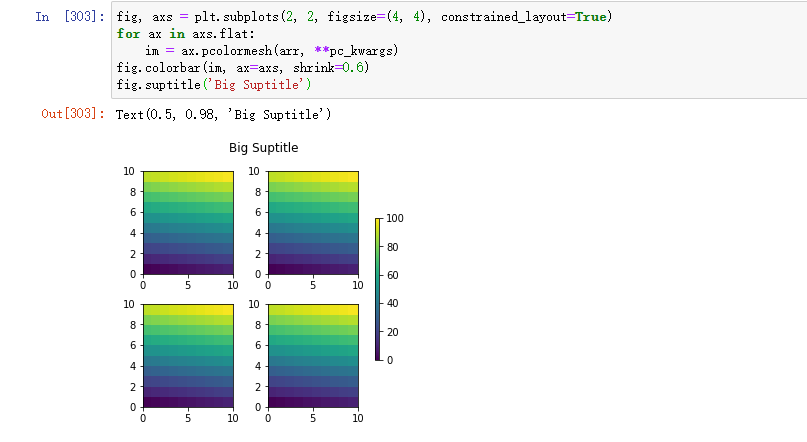Click the top-left pcolormesh subplot
Viewport: 807px width, 442px height.
188,223
